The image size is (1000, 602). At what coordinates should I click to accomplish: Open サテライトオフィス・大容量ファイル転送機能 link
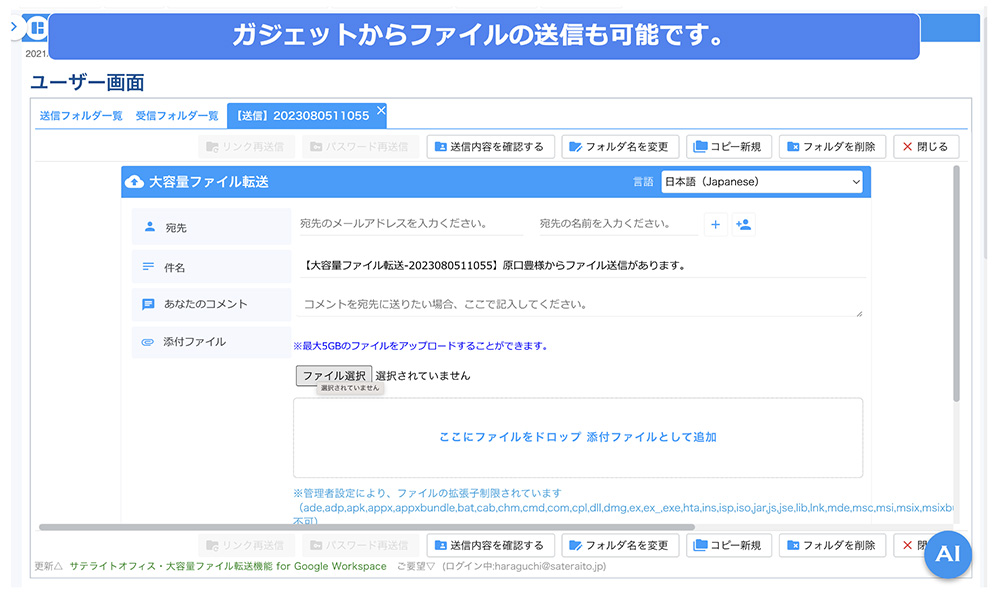point(228,566)
